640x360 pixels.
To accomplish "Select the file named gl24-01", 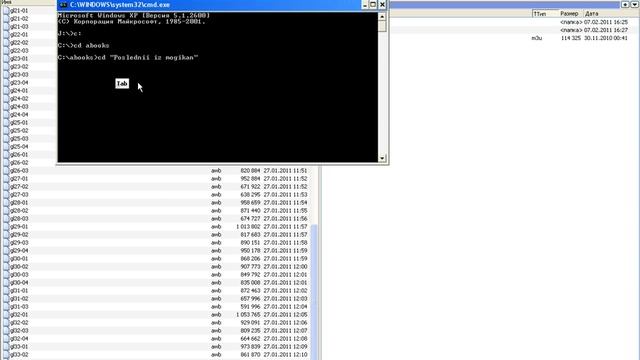I will coord(19,91).
